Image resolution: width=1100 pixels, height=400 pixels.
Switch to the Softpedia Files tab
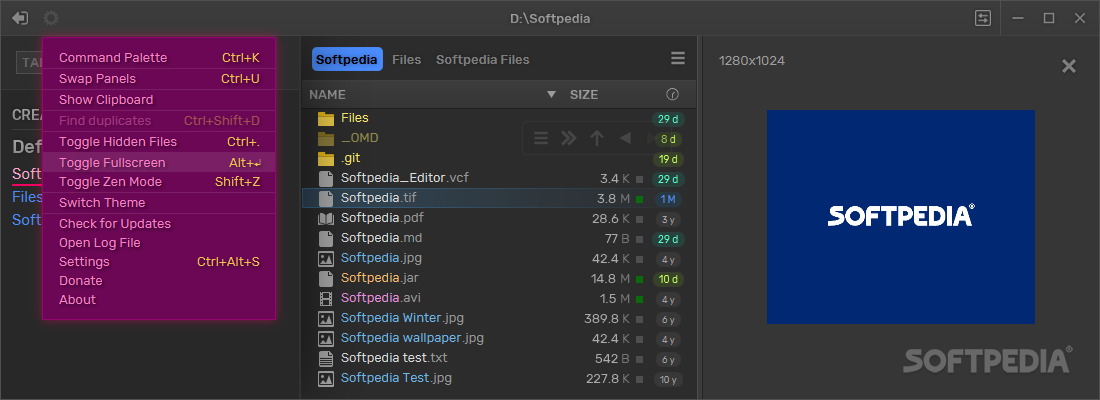(483, 60)
